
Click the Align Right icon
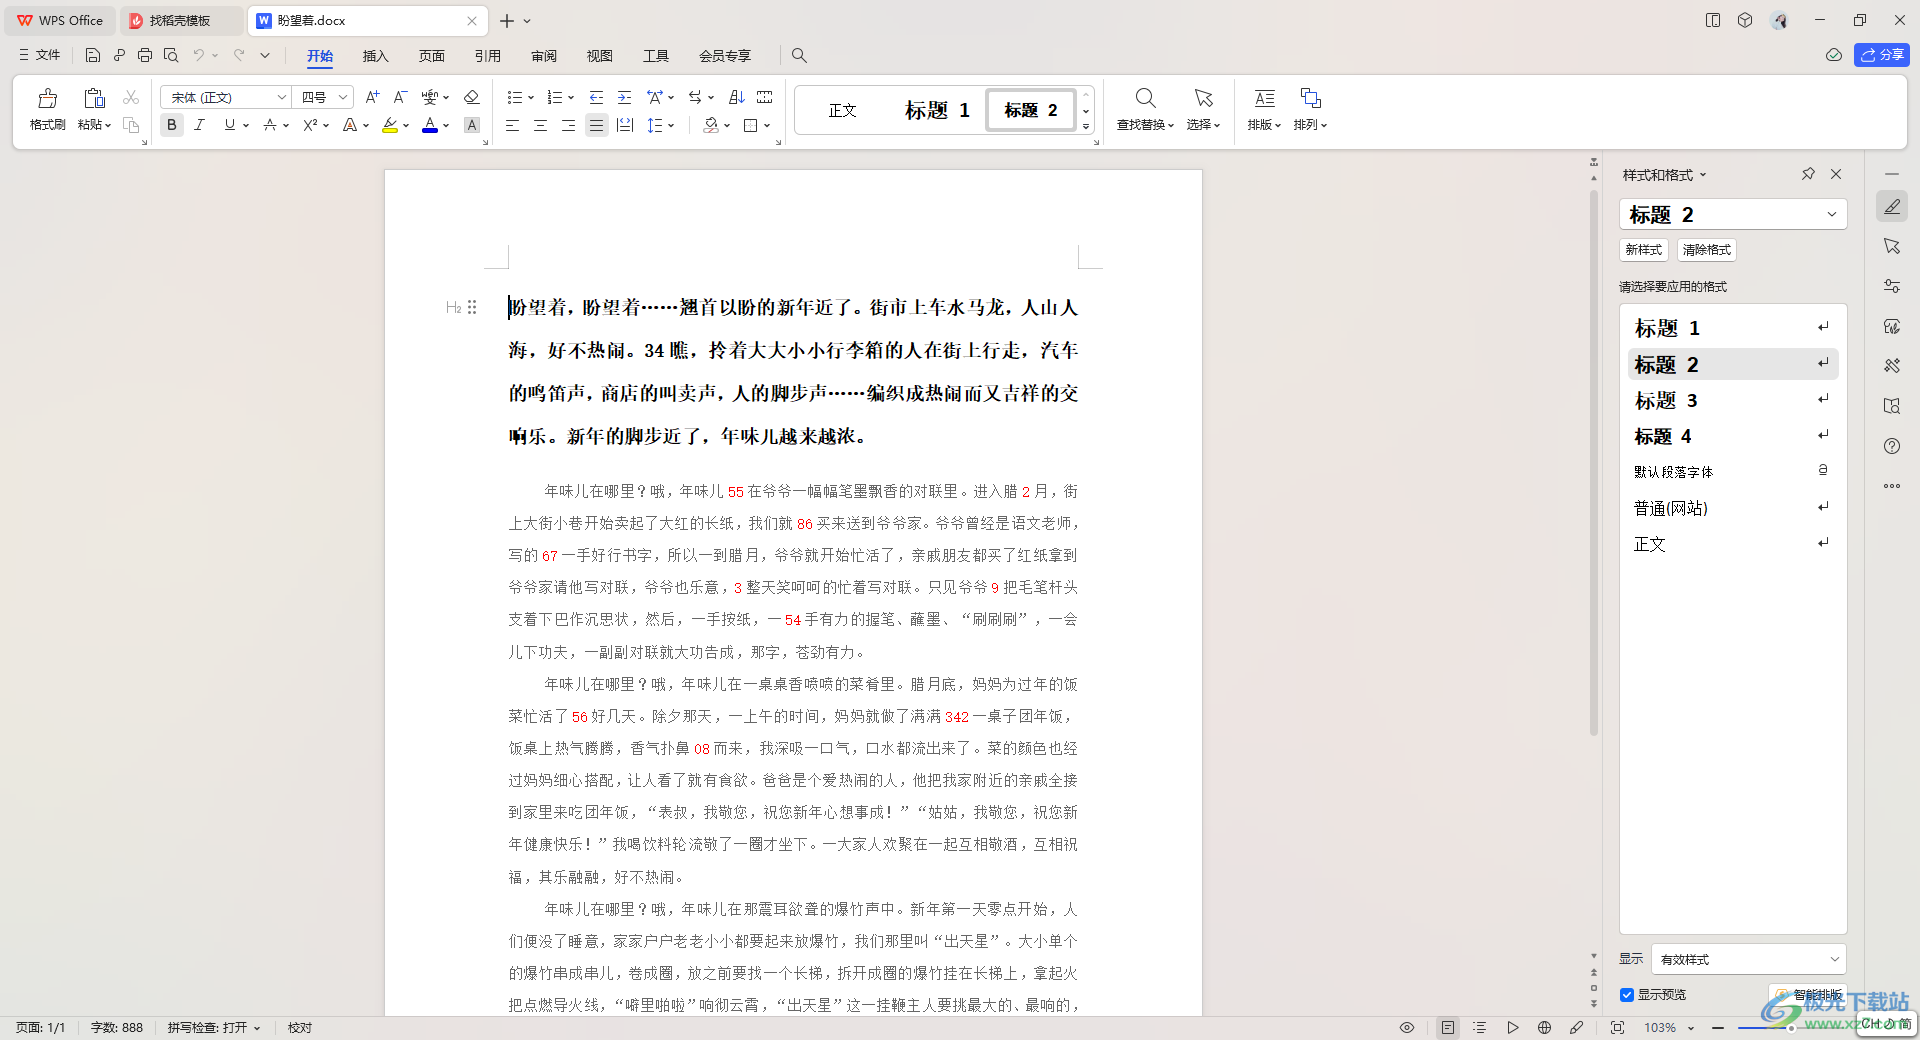coord(568,125)
